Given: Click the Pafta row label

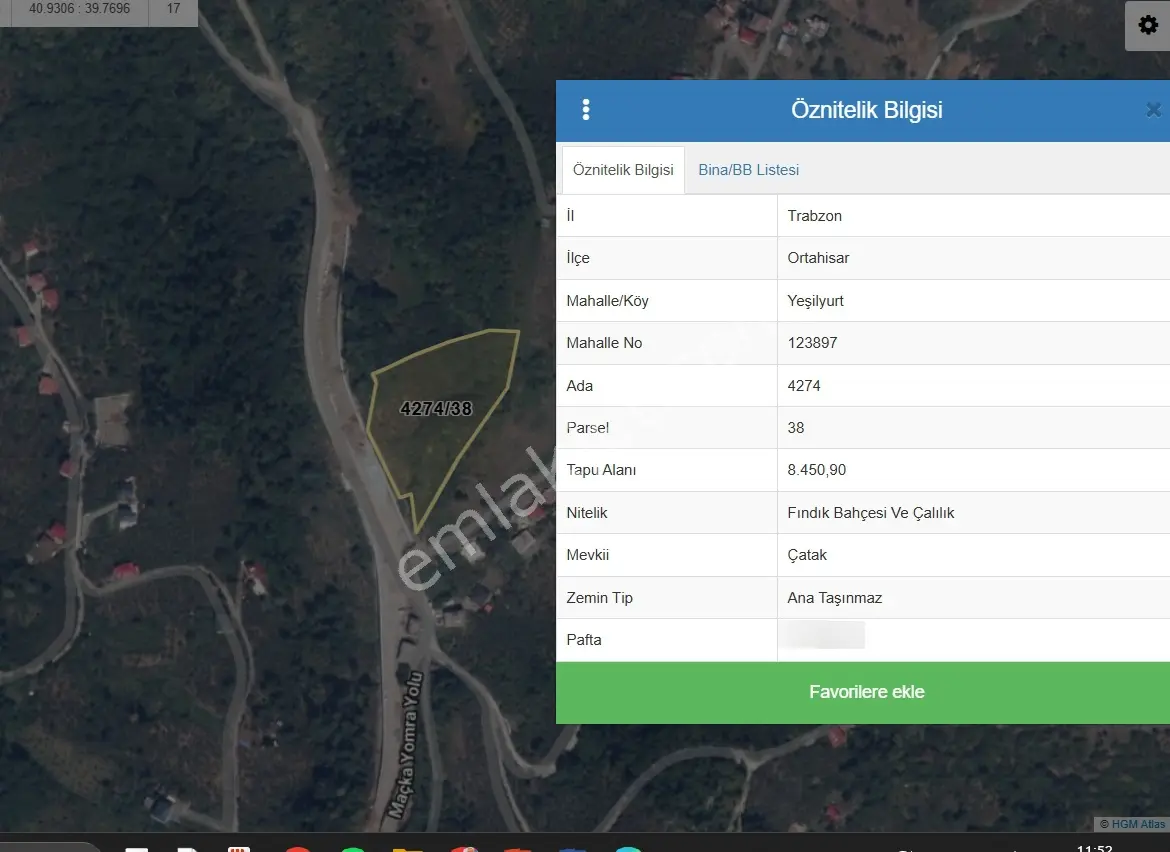Looking at the screenshot, I should click(584, 639).
